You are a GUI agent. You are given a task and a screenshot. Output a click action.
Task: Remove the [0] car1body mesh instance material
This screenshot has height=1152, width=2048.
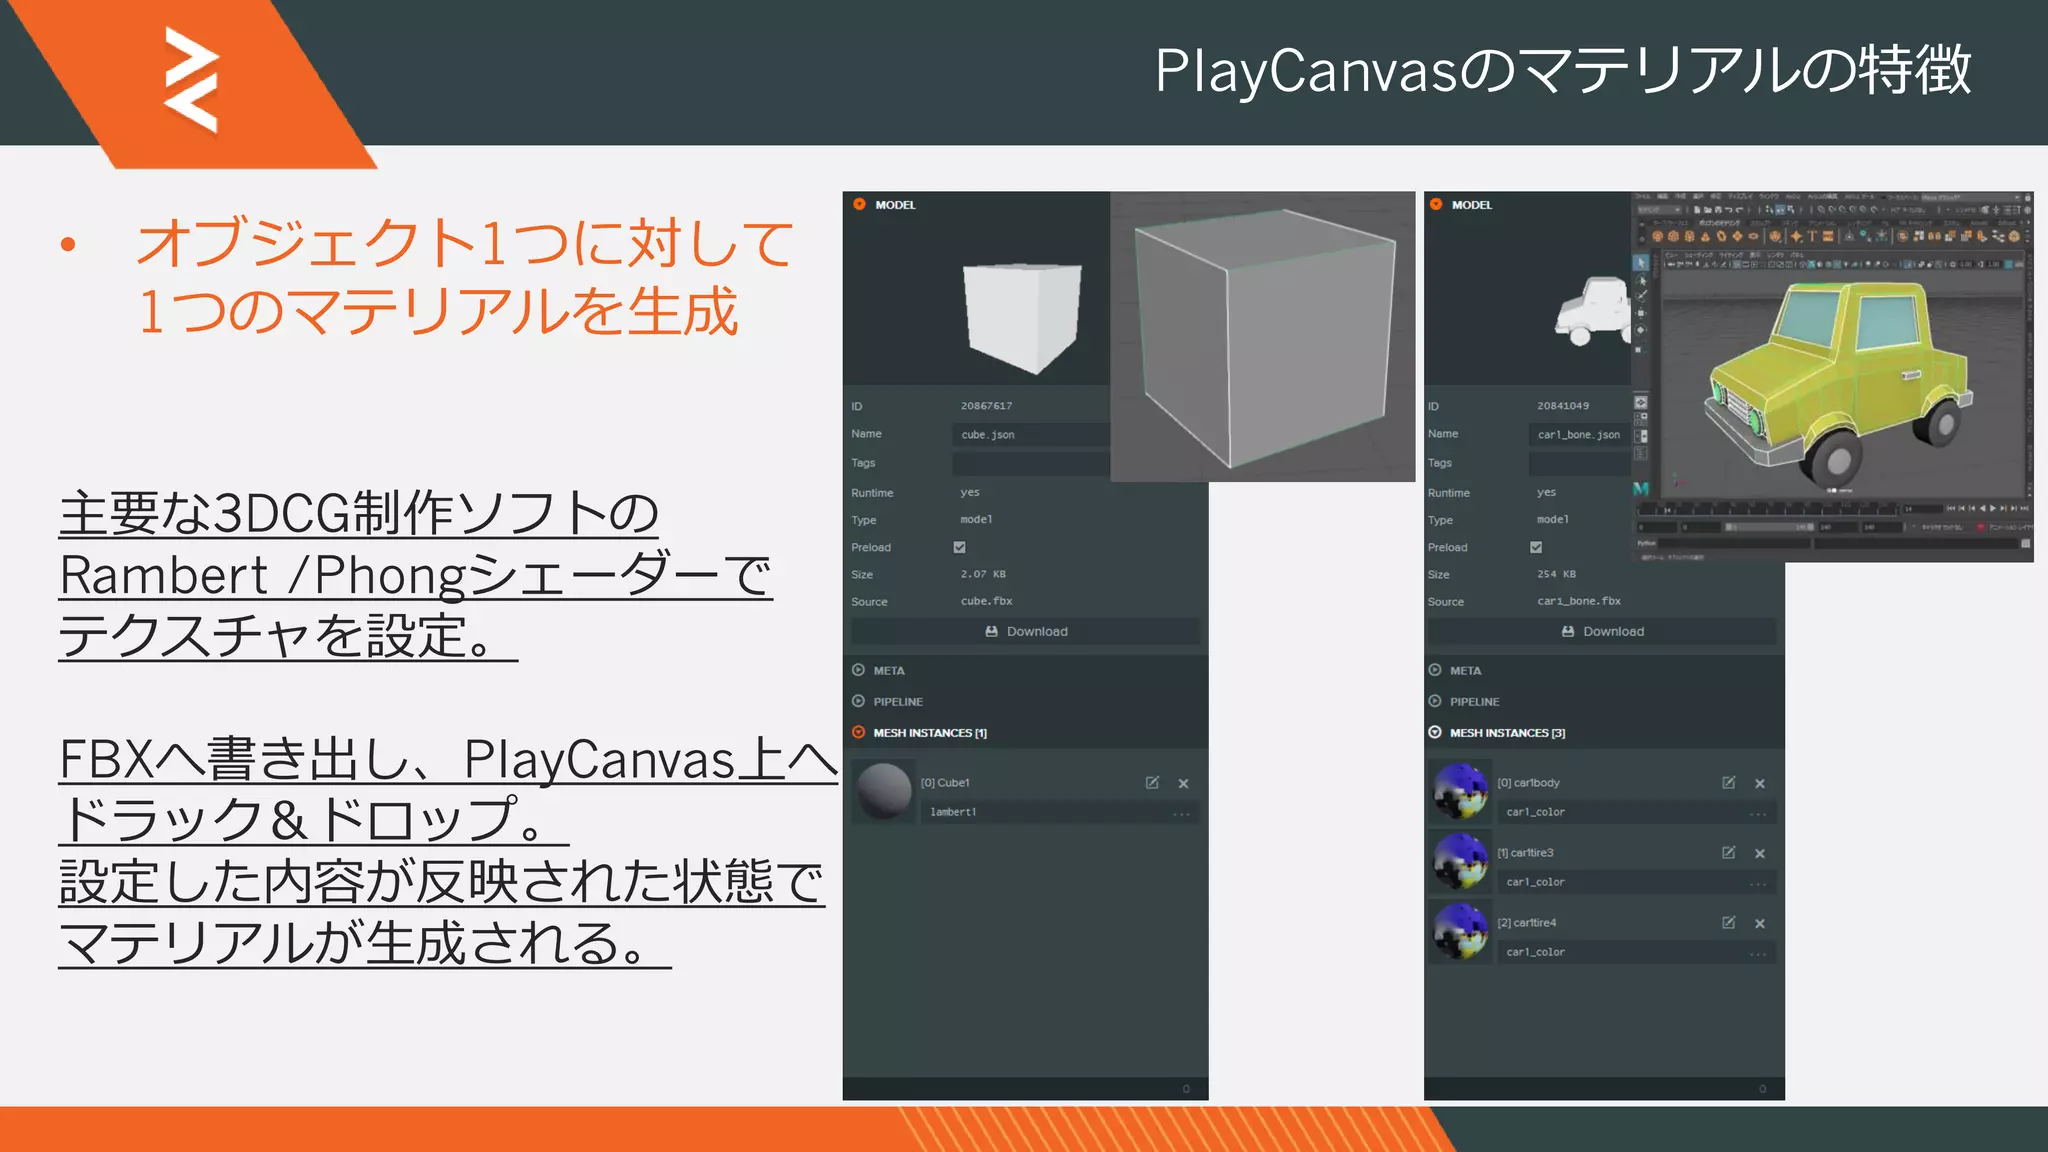1760,784
